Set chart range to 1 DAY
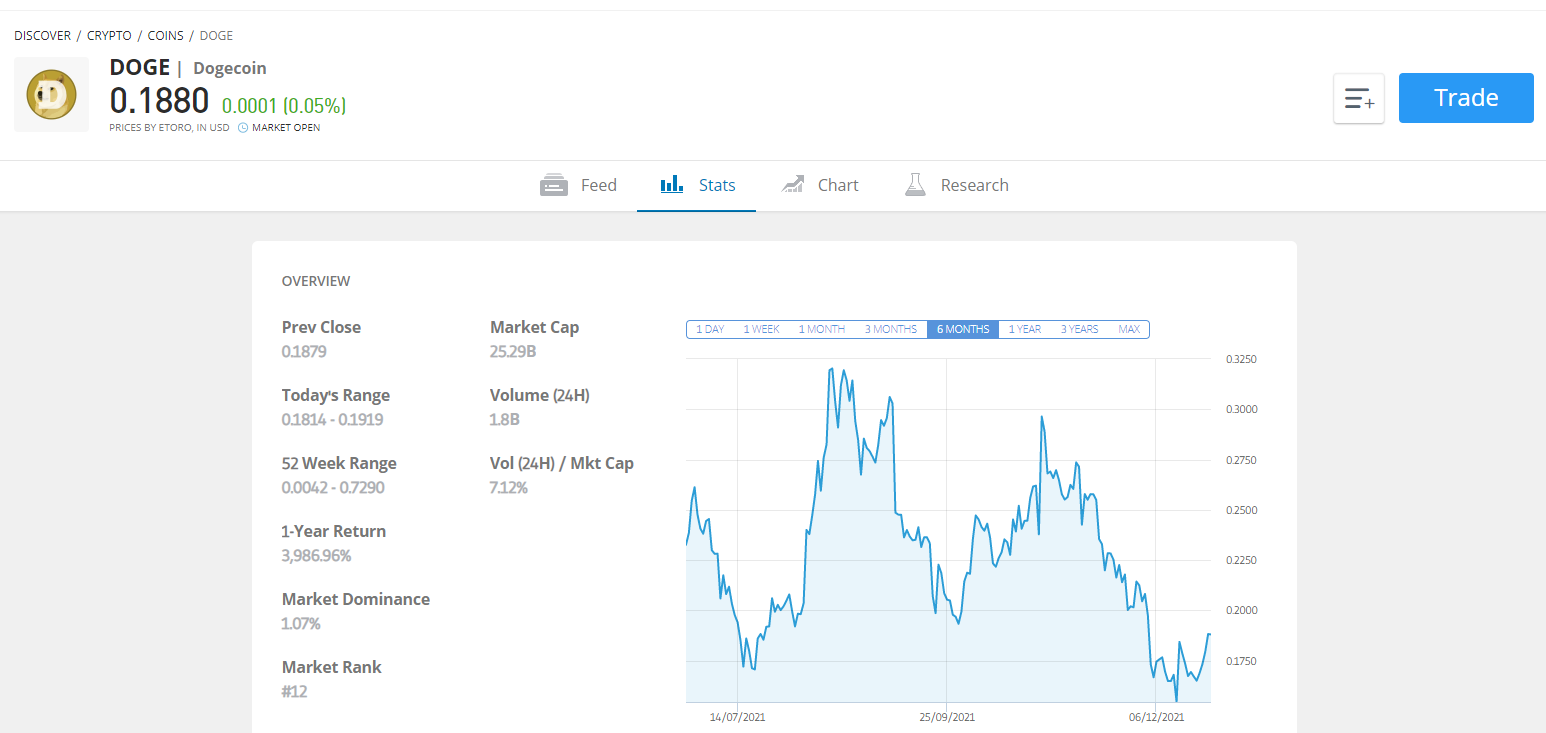 (x=710, y=329)
